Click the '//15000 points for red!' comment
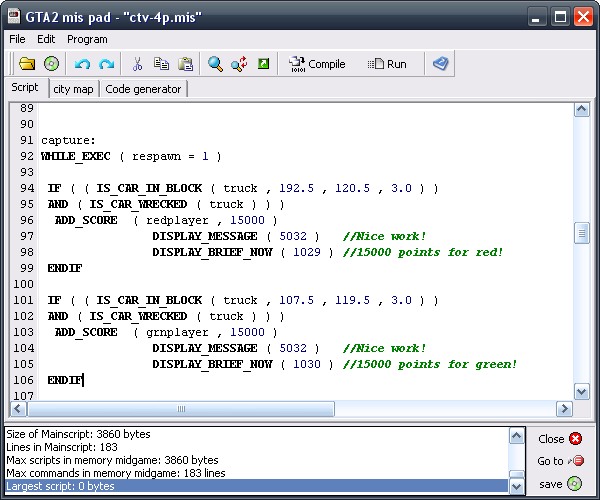 (422, 252)
